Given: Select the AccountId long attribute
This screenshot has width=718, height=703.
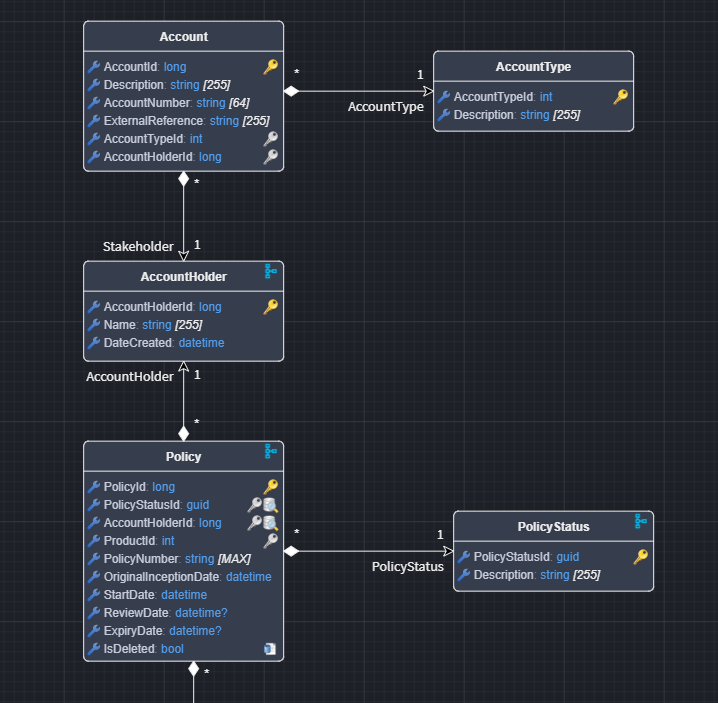Looking at the screenshot, I should [x=145, y=66].
